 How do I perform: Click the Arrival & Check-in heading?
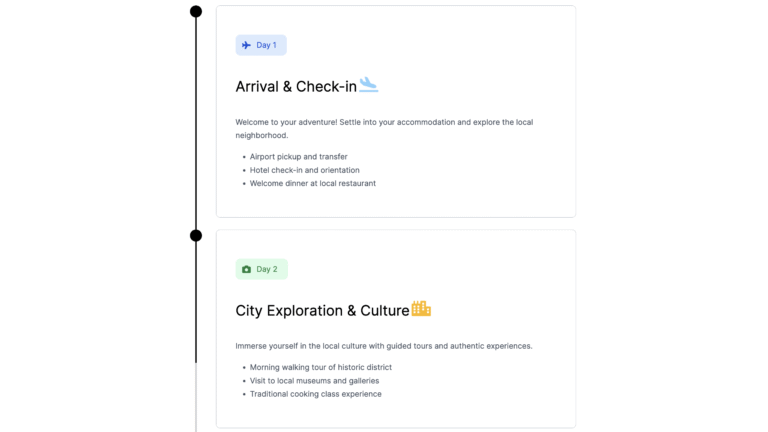pyautogui.click(x=296, y=86)
